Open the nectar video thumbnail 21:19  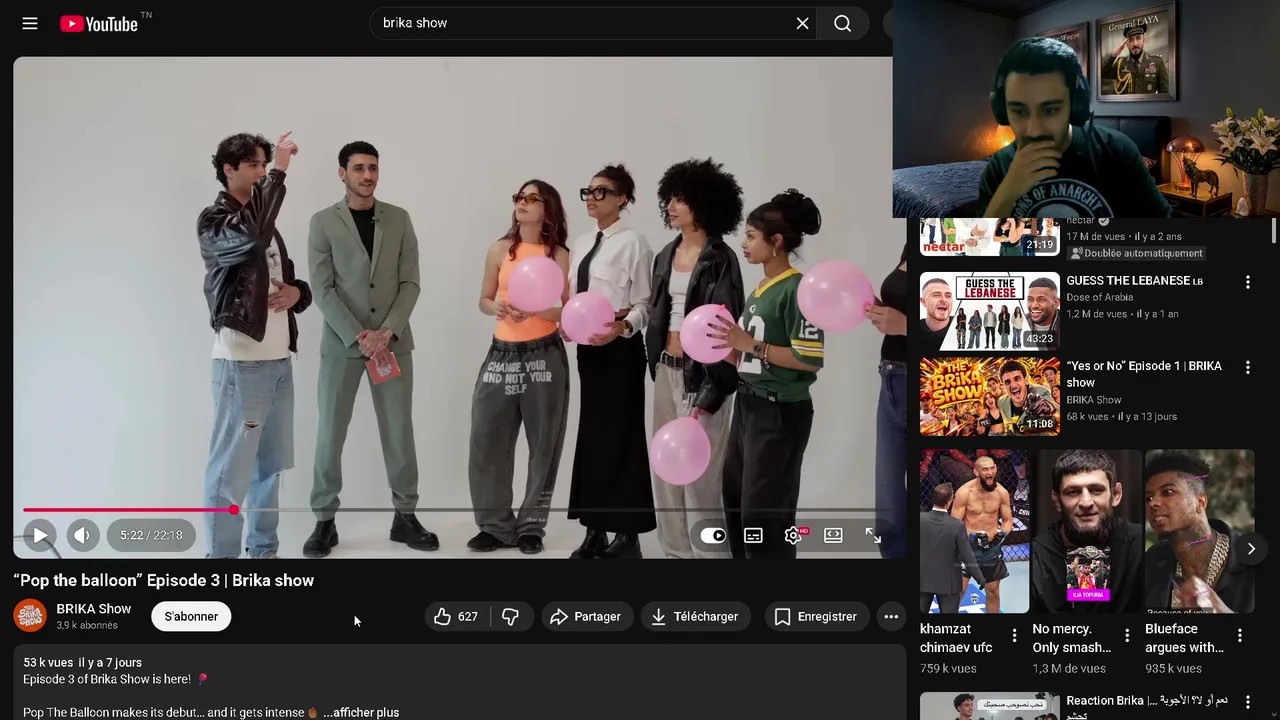click(x=989, y=237)
